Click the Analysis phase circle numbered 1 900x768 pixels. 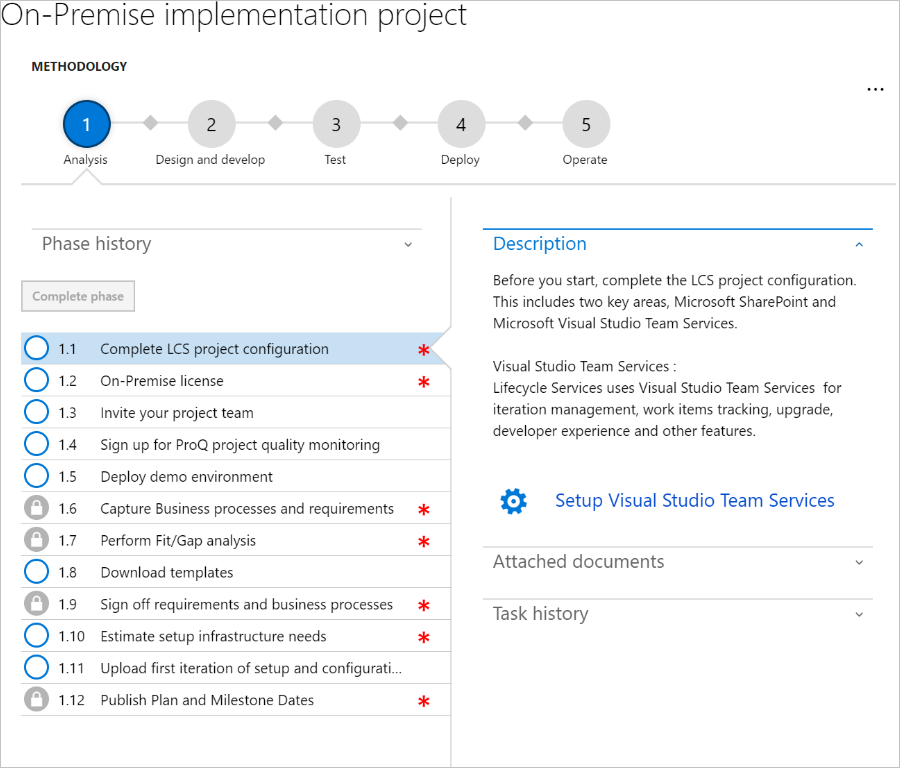click(86, 123)
